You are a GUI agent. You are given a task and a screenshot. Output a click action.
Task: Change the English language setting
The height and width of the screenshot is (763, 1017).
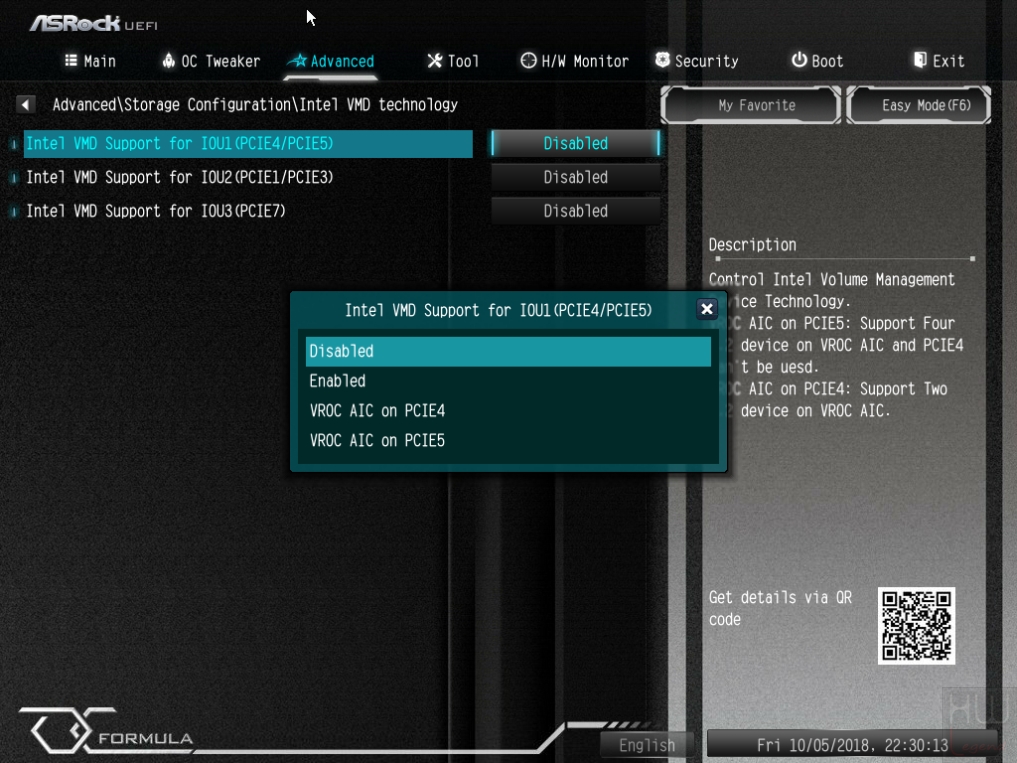[647, 745]
